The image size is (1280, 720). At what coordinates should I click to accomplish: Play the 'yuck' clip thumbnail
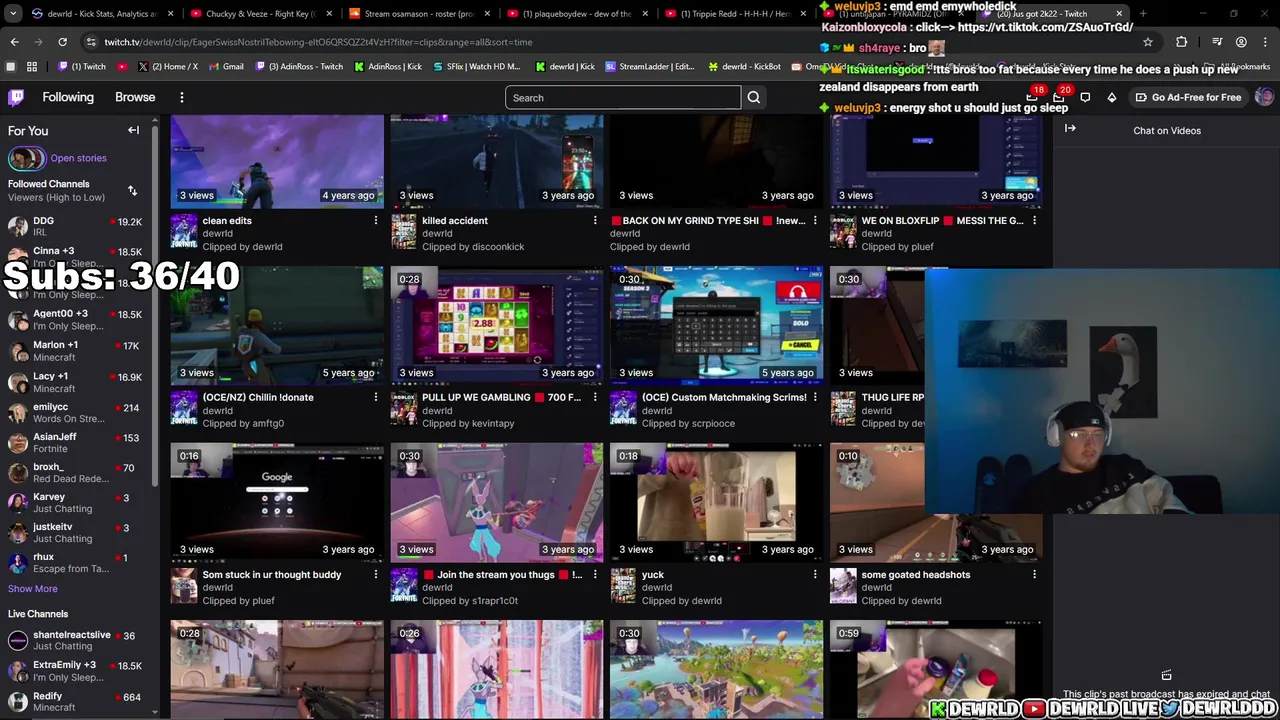[717, 503]
